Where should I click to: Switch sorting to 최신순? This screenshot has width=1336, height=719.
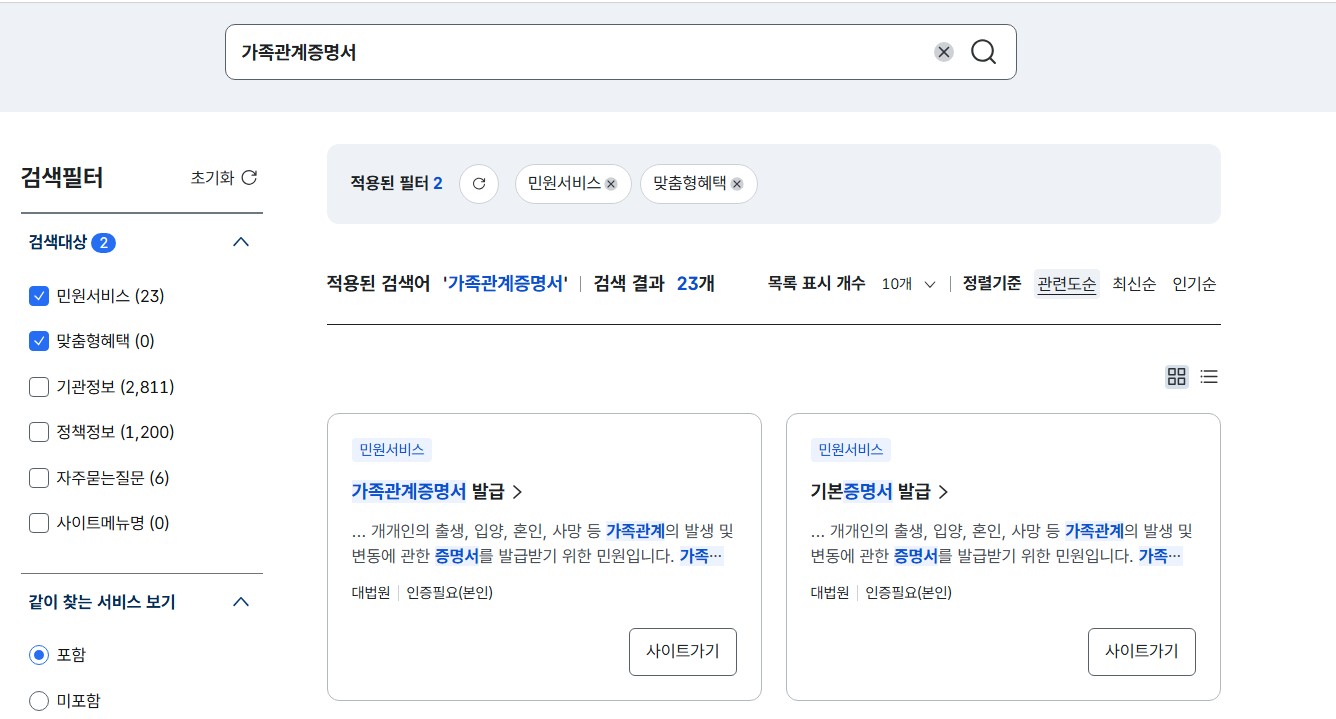click(1134, 284)
